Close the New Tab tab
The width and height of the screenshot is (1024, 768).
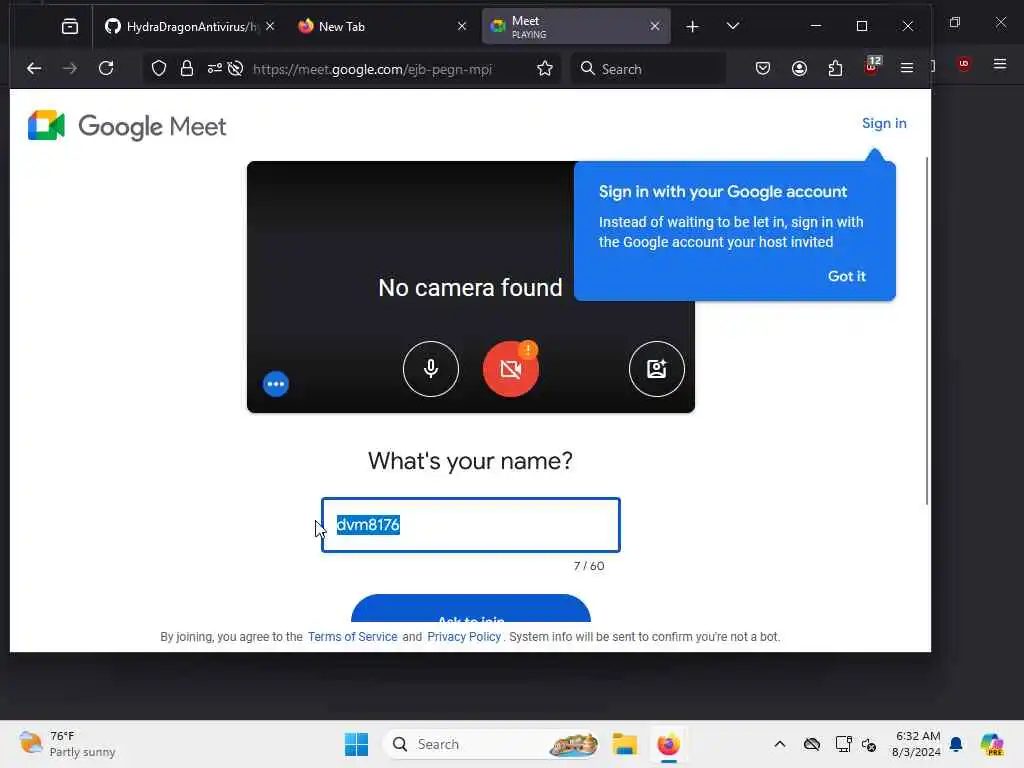click(x=462, y=26)
